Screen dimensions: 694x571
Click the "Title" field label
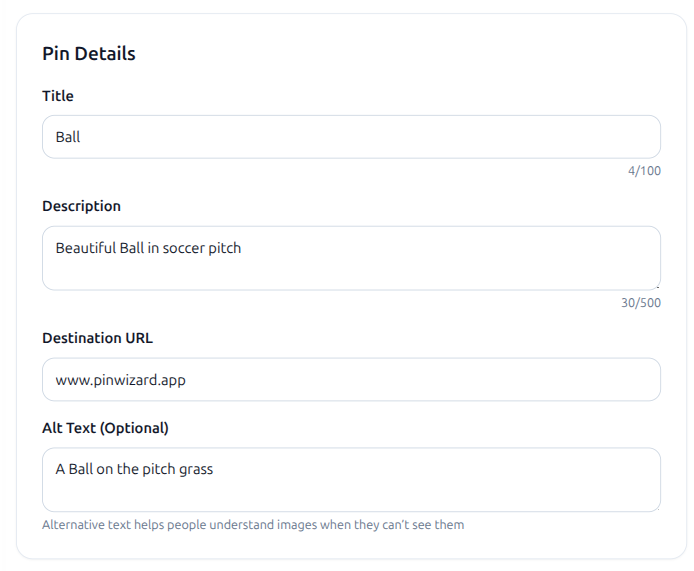(x=58, y=96)
